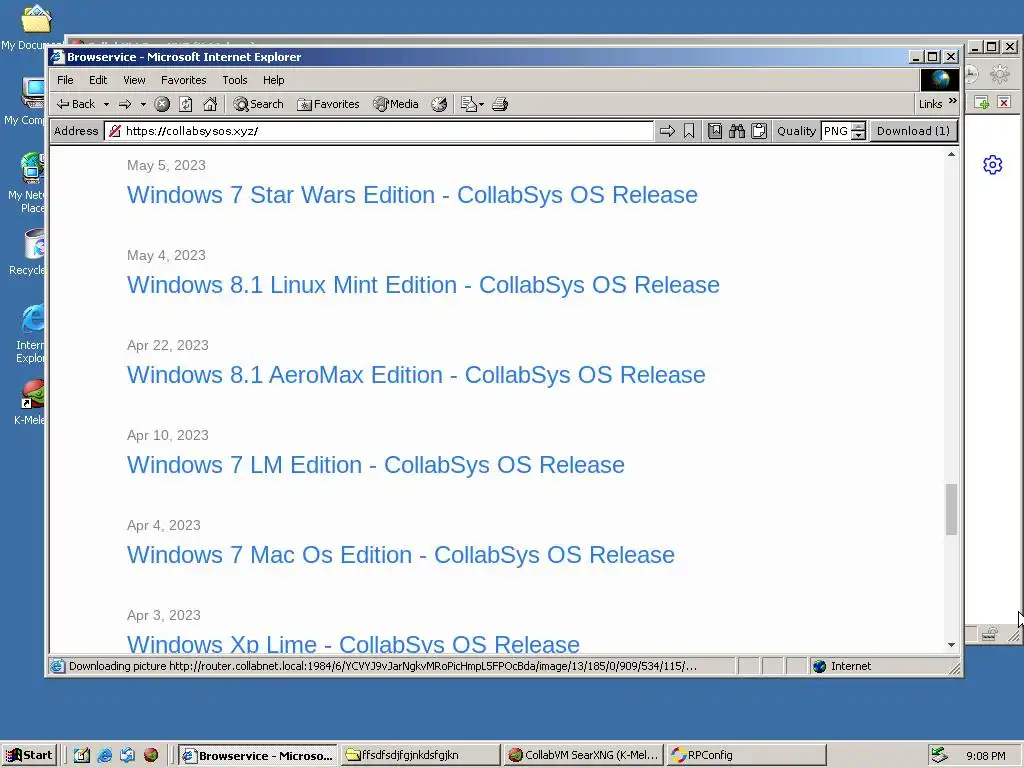The width and height of the screenshot is (1024, 768).
Task: Click the Forward arrow toolbar button
Action: [x=125, y=104]
